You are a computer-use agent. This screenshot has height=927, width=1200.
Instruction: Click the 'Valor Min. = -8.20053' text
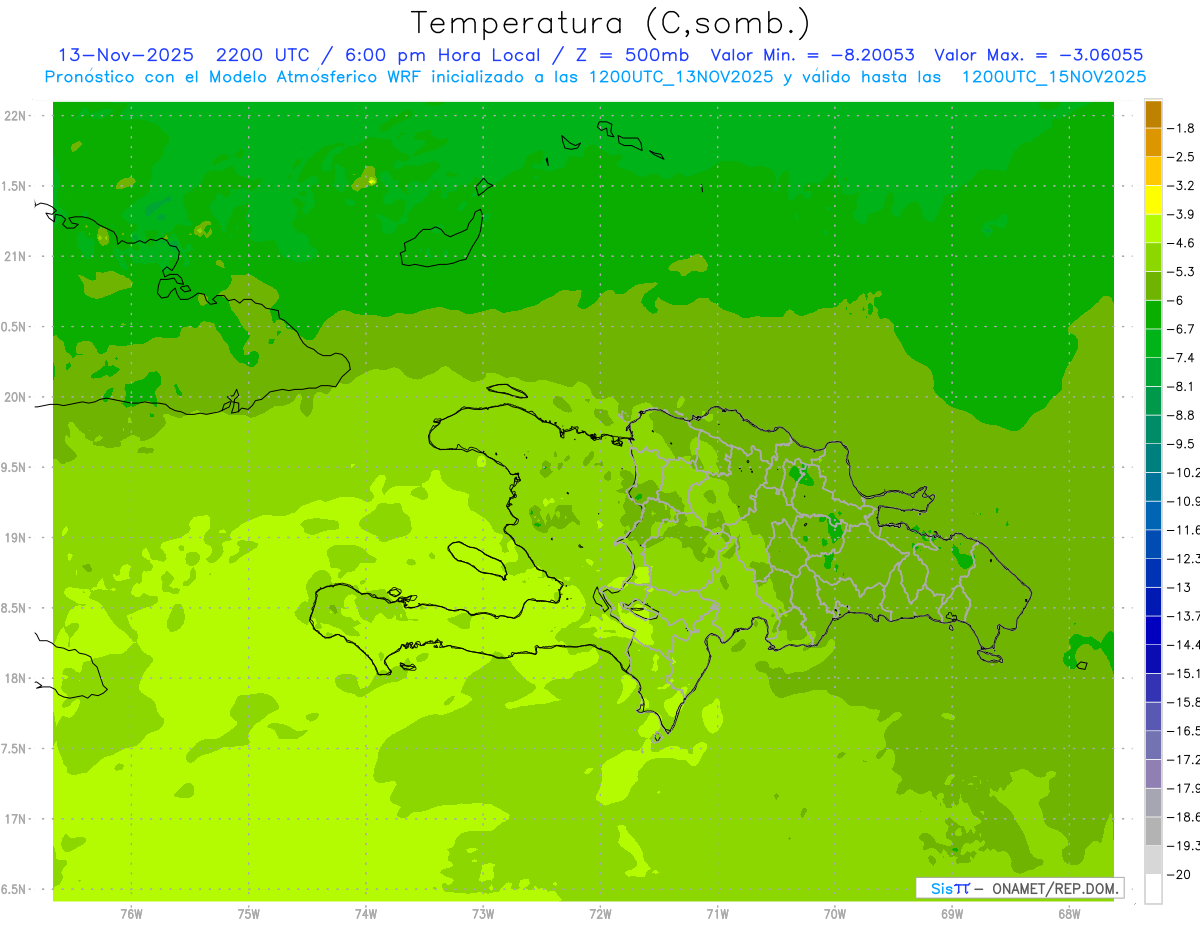tap(811, 55)
